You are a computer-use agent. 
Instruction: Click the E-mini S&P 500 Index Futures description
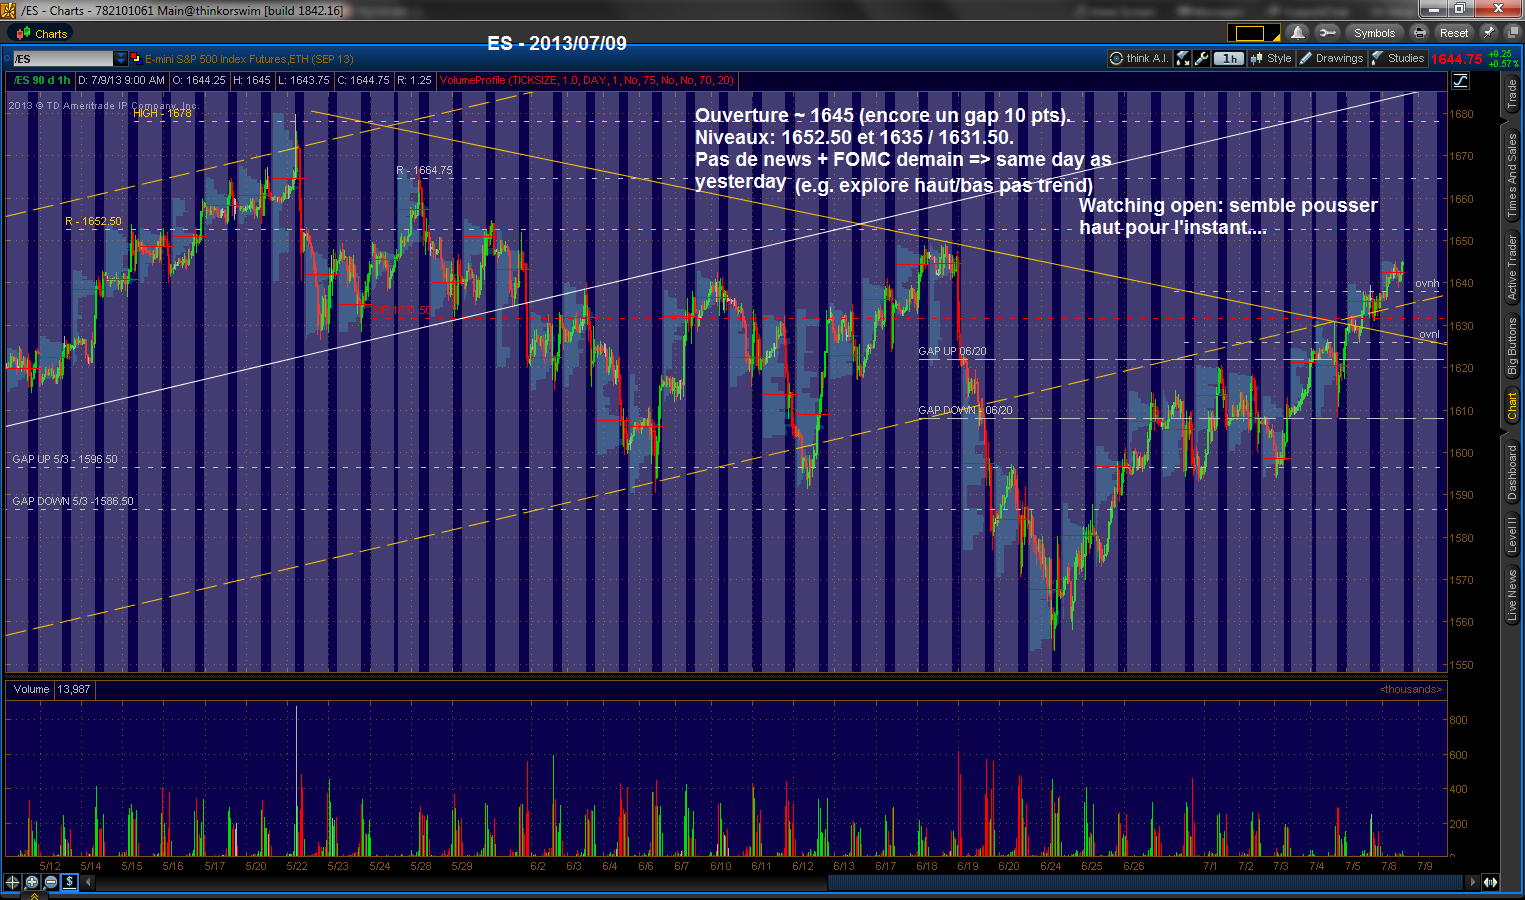click(249, 59)
